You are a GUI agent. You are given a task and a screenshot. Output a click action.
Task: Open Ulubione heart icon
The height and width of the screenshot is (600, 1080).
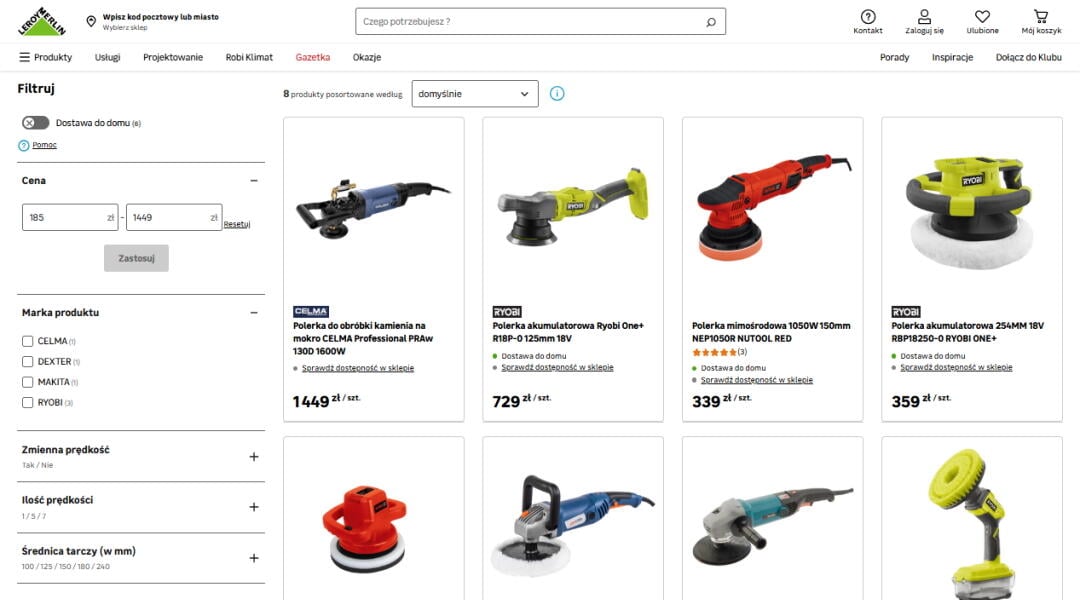pyautogui.click(x=982, y=17)
